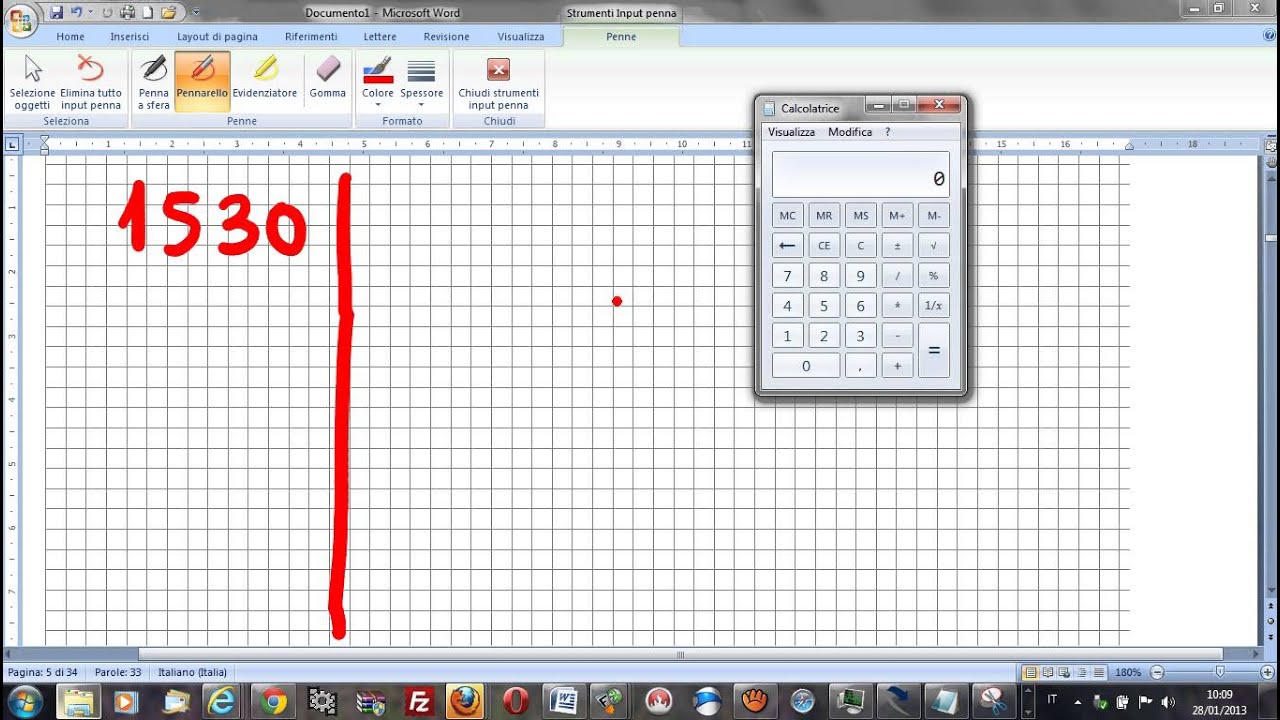Image resolution: width=1280 pixels, height=720 pixels.
Task: Open FileZilla from taskbar
Action: tap(419, 701)
